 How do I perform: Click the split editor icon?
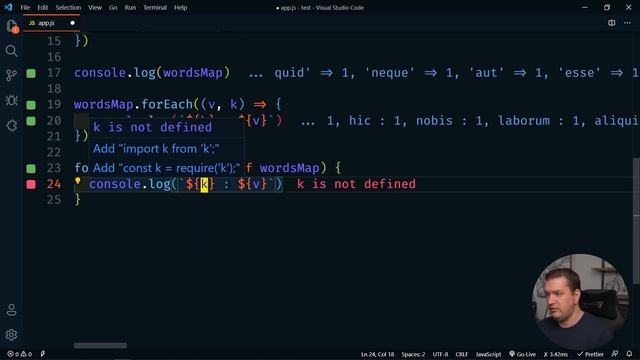[611, 23]
